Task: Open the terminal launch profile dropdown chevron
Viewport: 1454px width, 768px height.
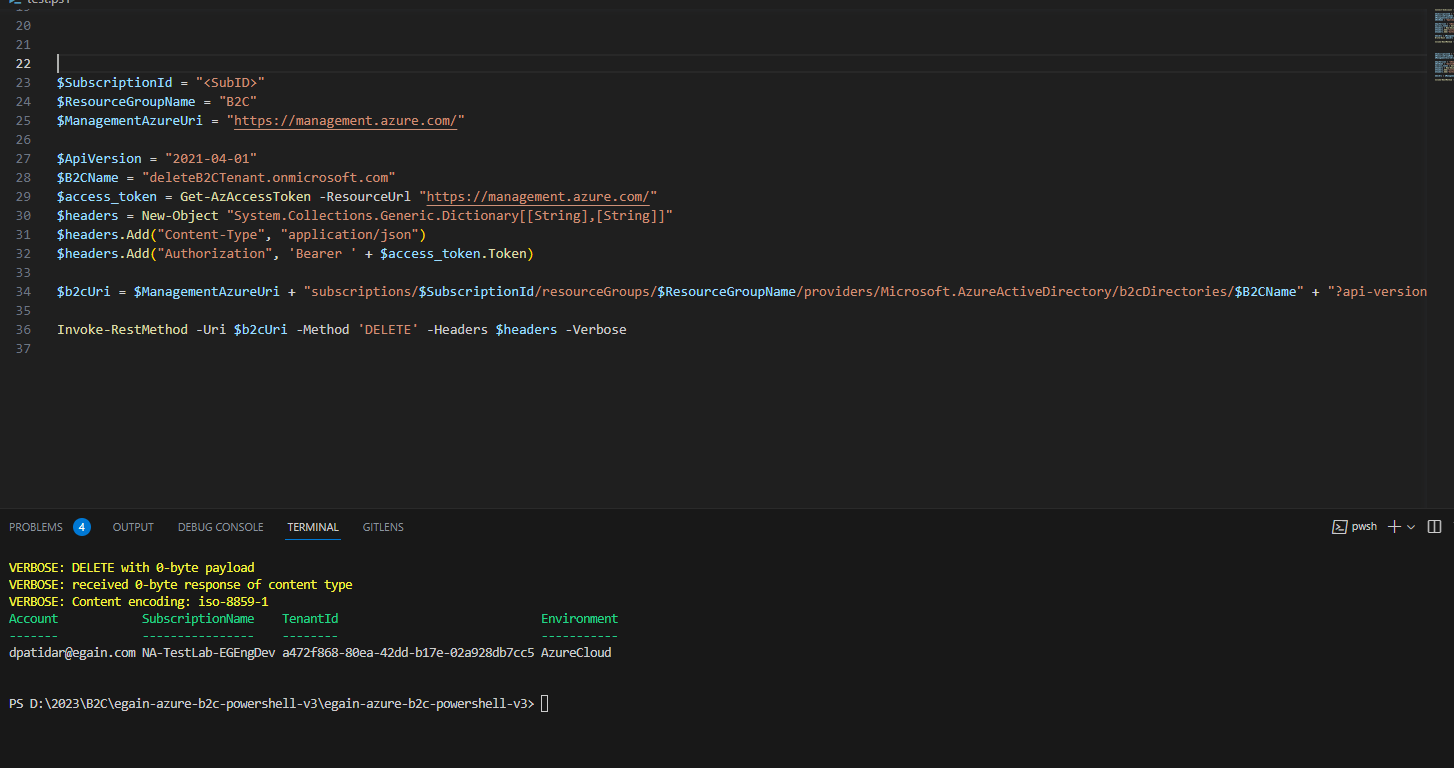Action: [x=1411, y=527]
